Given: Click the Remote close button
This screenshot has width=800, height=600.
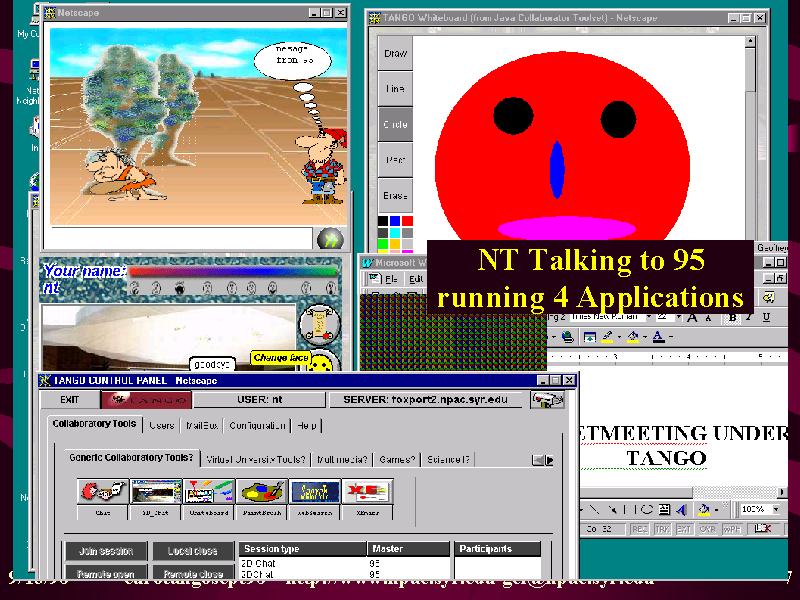Looking at the screenshot, I should click(193, 573).
